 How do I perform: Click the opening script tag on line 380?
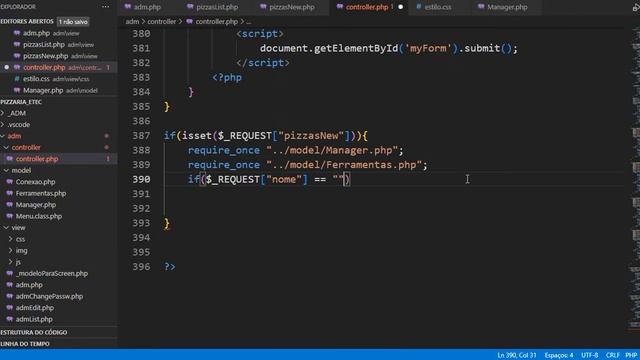click(x=260, y=33)
